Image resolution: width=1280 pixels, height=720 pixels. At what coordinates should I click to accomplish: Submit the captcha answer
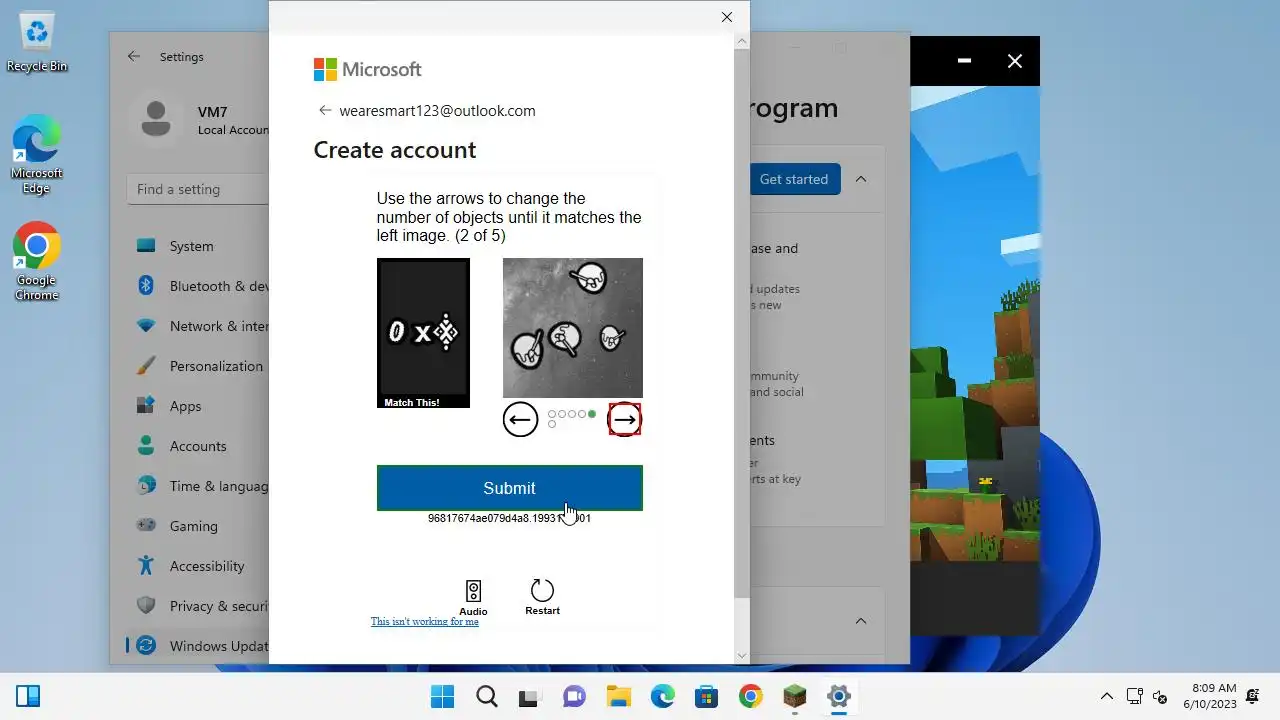pyautogui.click(x=510, y=488)
